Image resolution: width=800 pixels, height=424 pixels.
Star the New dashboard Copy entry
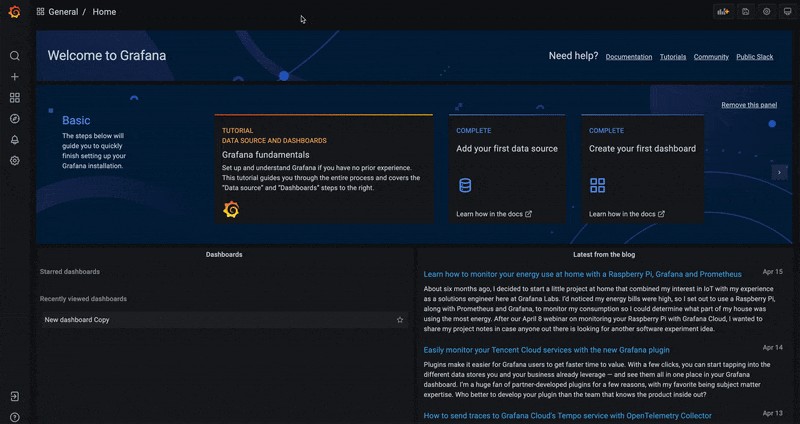pyautogui.click(x=400, y=320)
